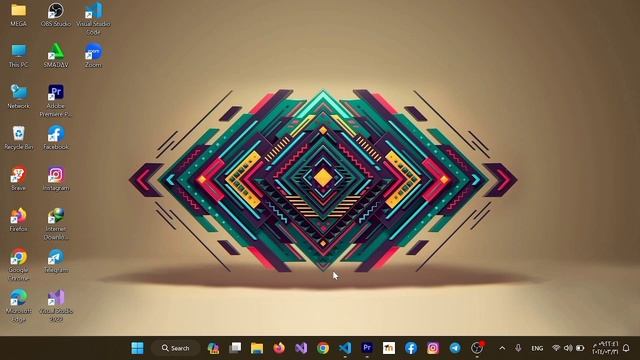640x360 pixels.
Task: Click the taskbar Search box
Action: pyautogui.click(x=176, y=348)
